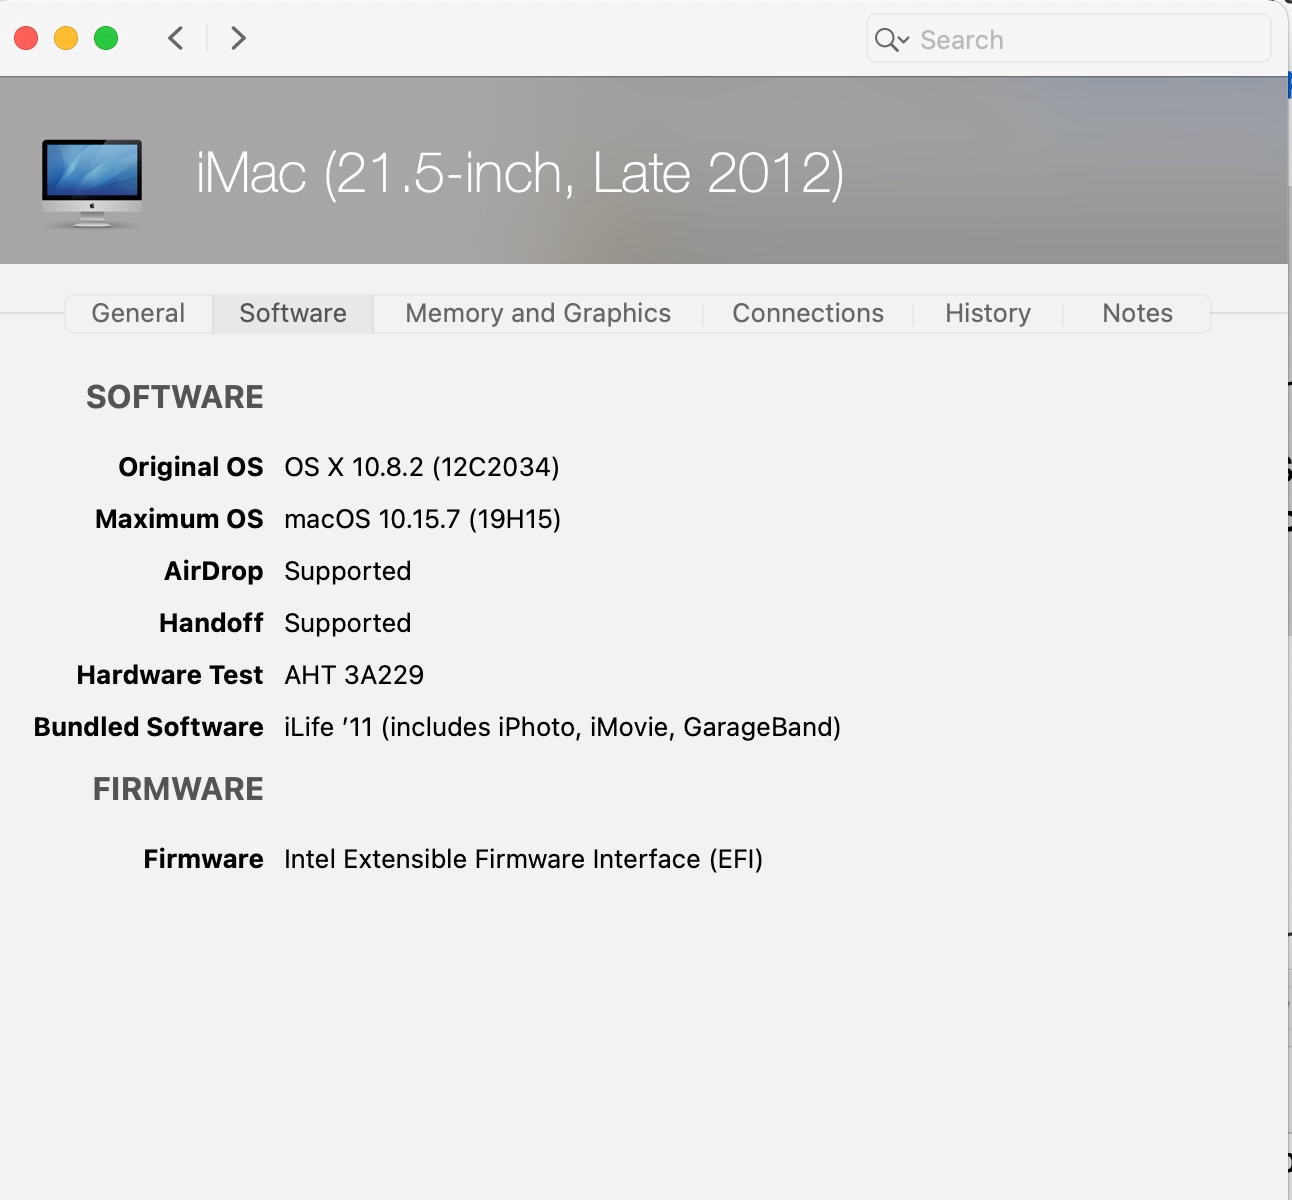Show the History tab
Image resolution: width=1292 pixels, height=1200 pixels.
tap(988, 313)
